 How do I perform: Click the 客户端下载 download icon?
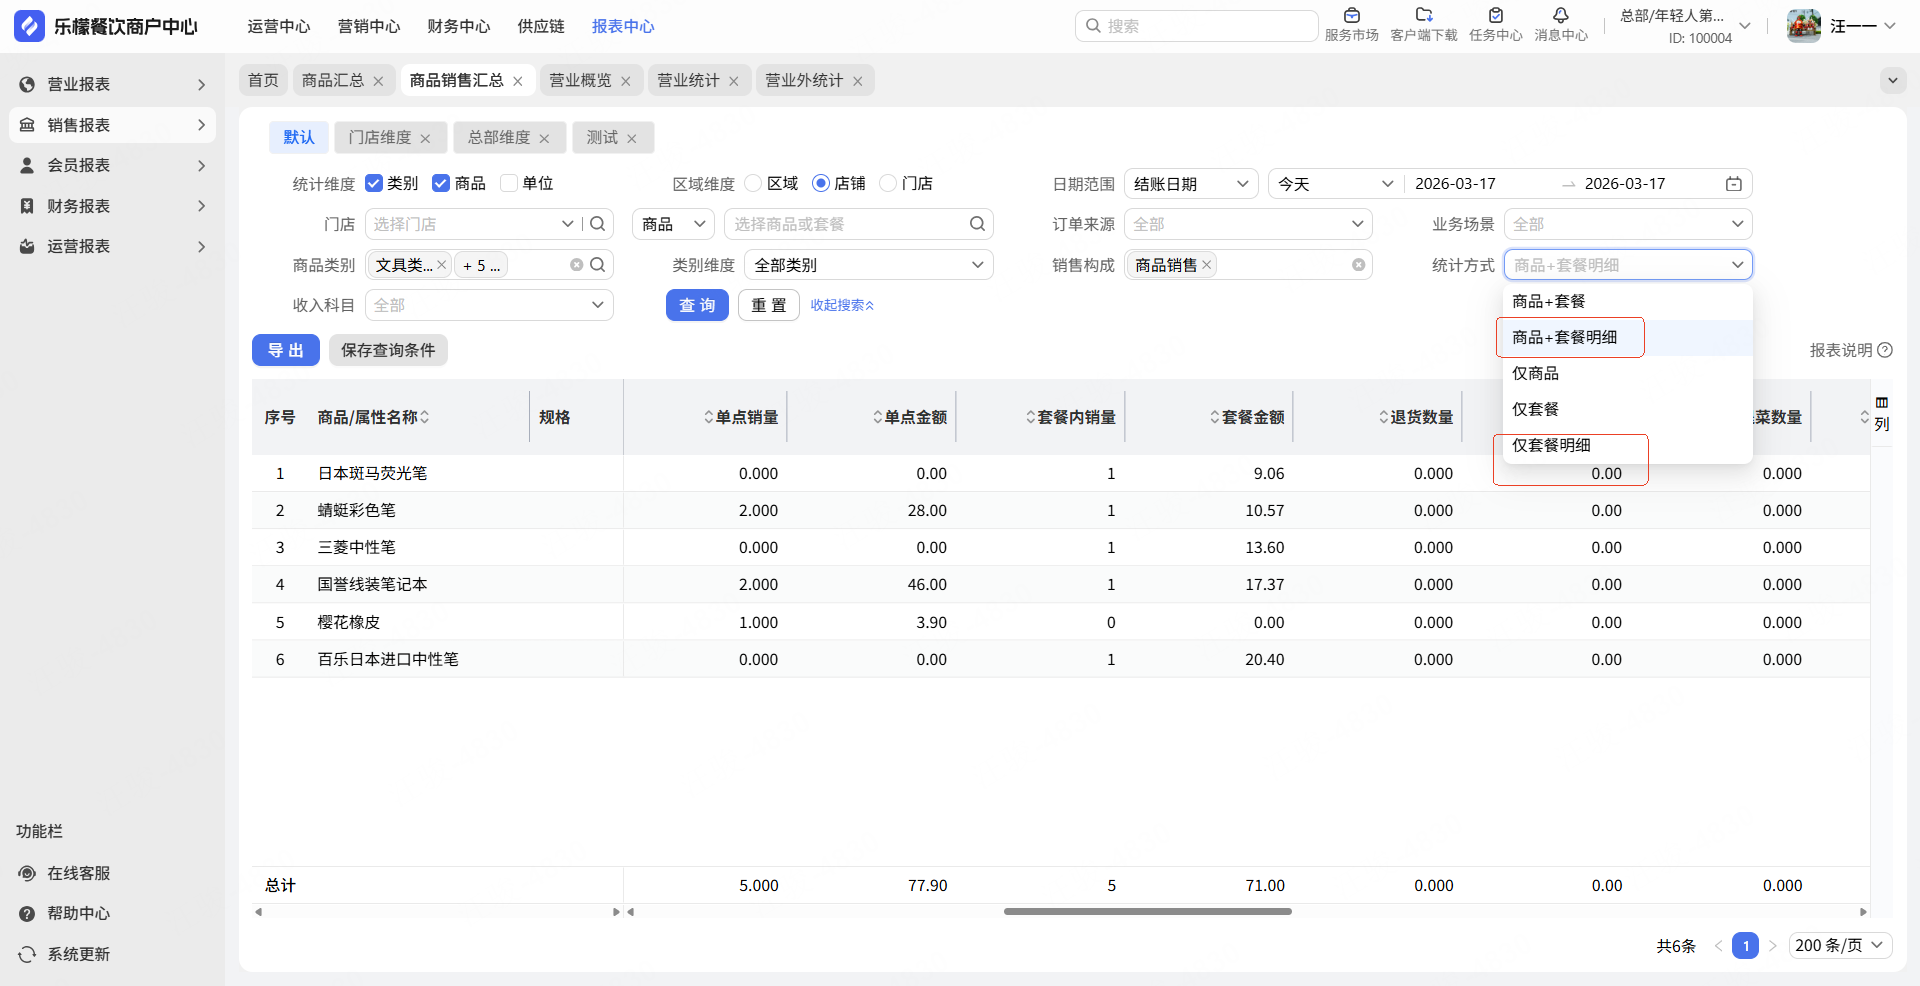(x=1423, y=17)
